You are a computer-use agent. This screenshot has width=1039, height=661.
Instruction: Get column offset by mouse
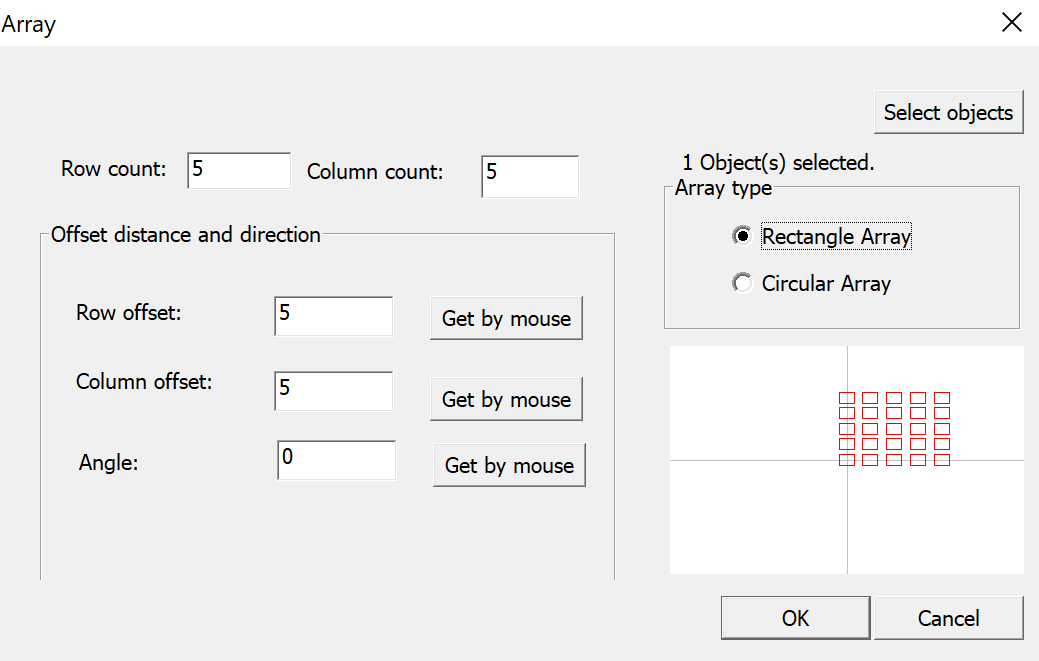[506, 398]
